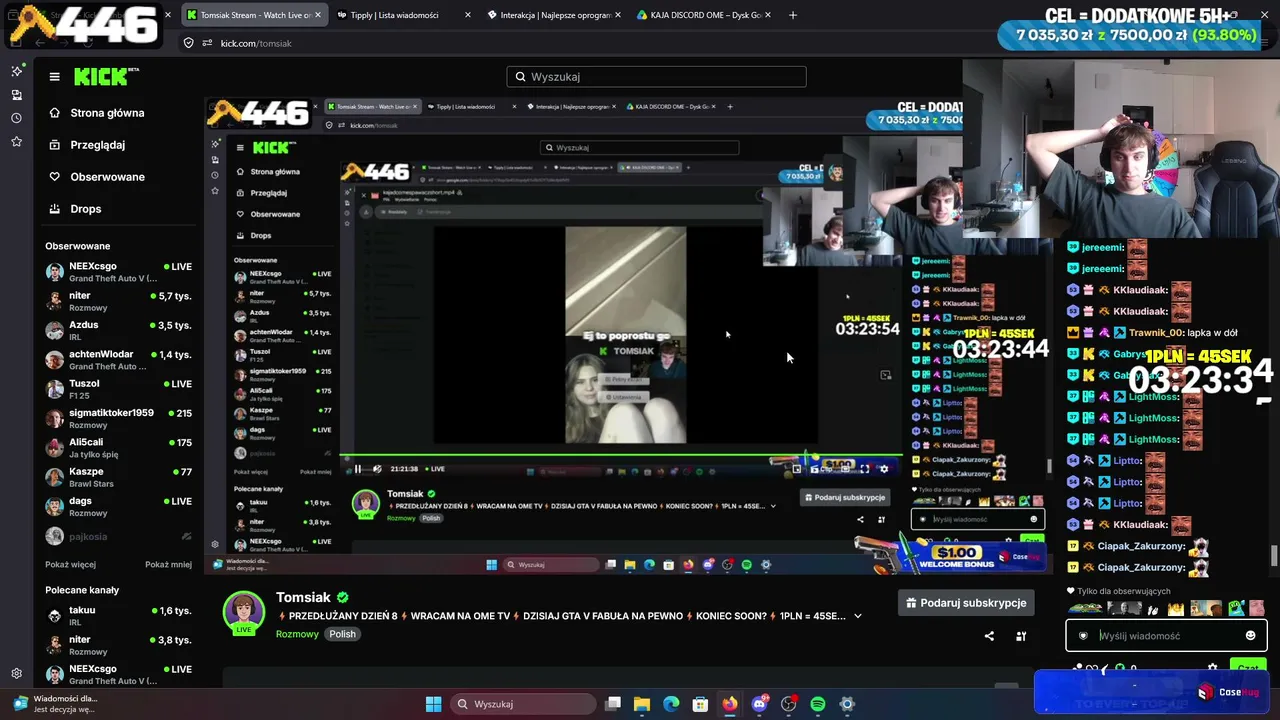This screenshot has width=1280, height=720.
Task: Open Discord from the taskbar
Action: point(760,704)
